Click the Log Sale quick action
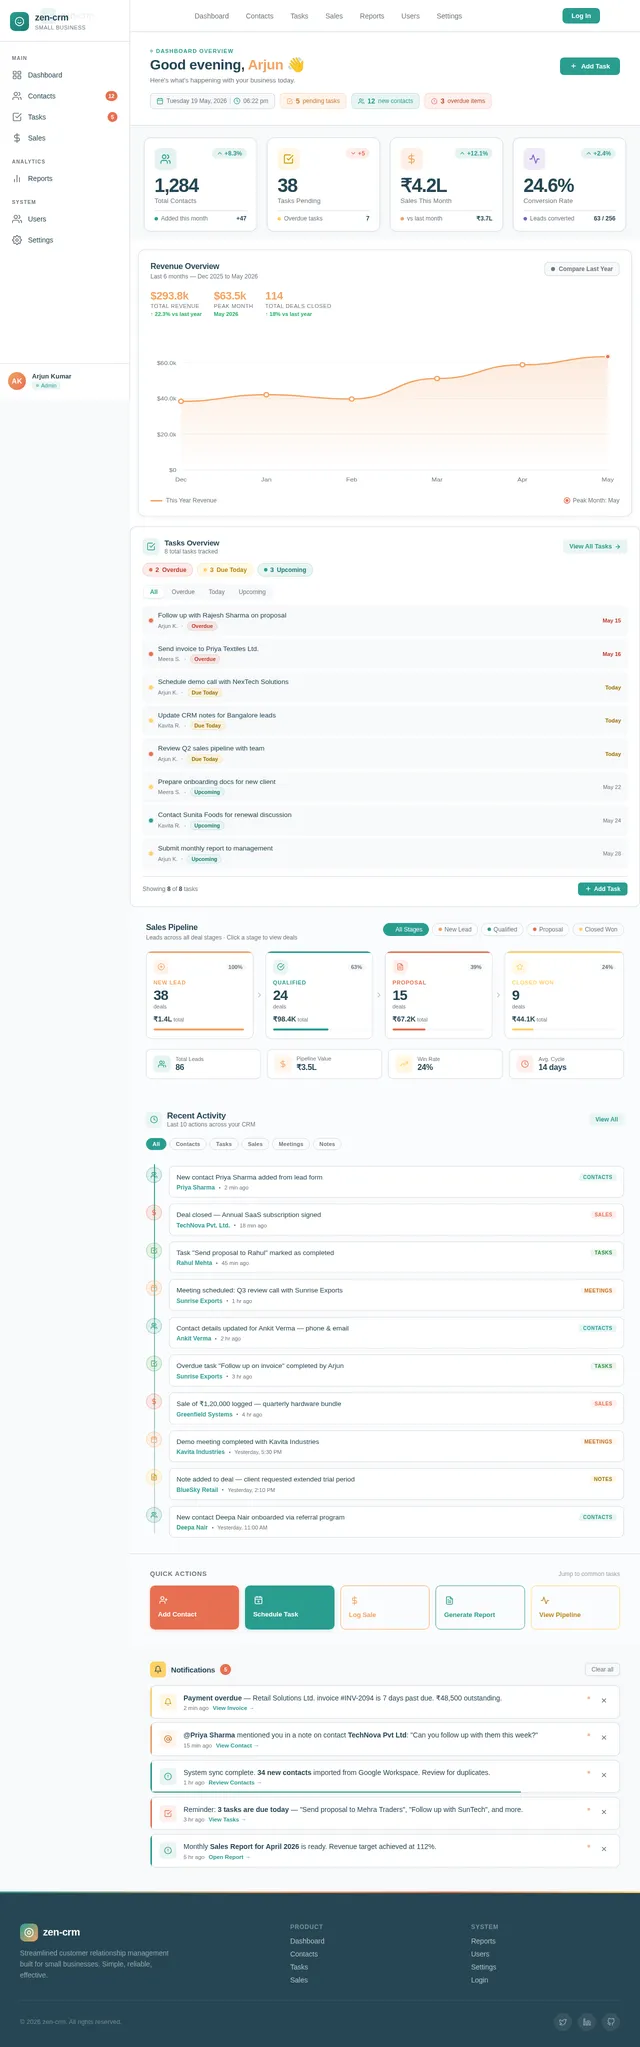640x2047 pixels. (385, 1607)
